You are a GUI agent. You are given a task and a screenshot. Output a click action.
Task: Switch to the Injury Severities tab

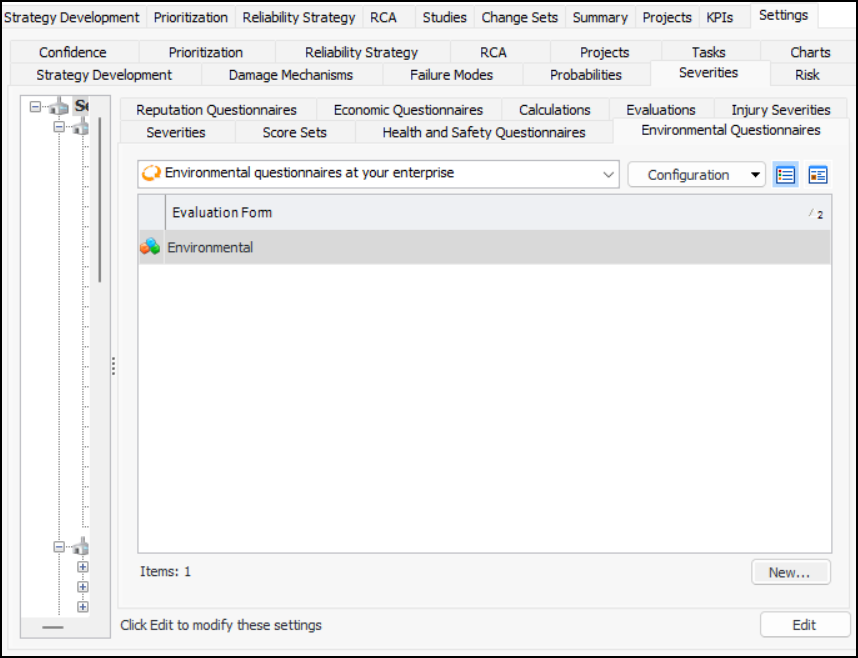(781, 110)
